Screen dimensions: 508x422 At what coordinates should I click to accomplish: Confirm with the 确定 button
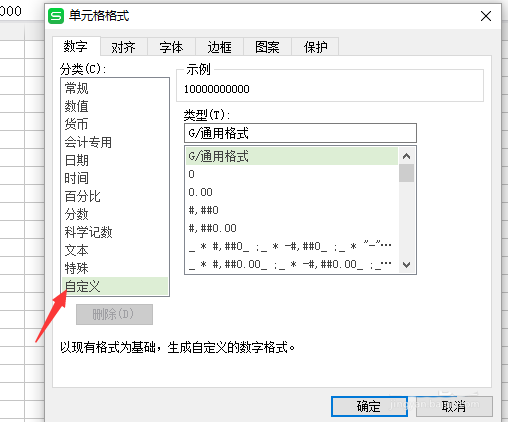[x=369, y=406]
